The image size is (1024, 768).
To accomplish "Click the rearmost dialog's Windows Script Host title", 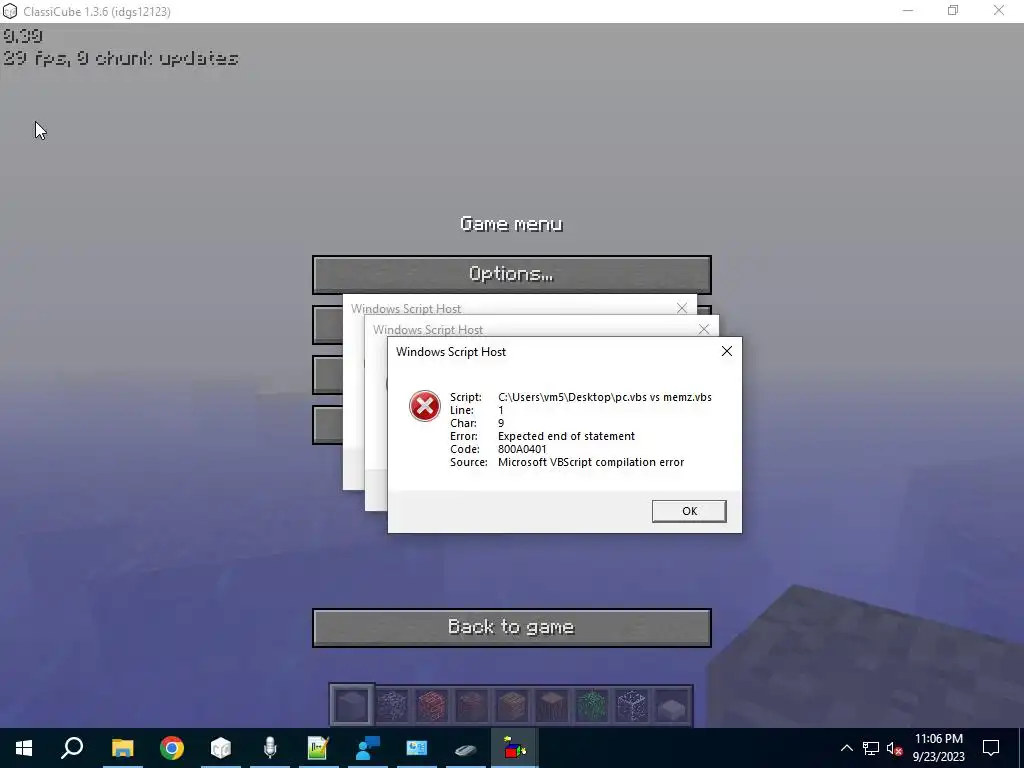I will click(406, 308).
